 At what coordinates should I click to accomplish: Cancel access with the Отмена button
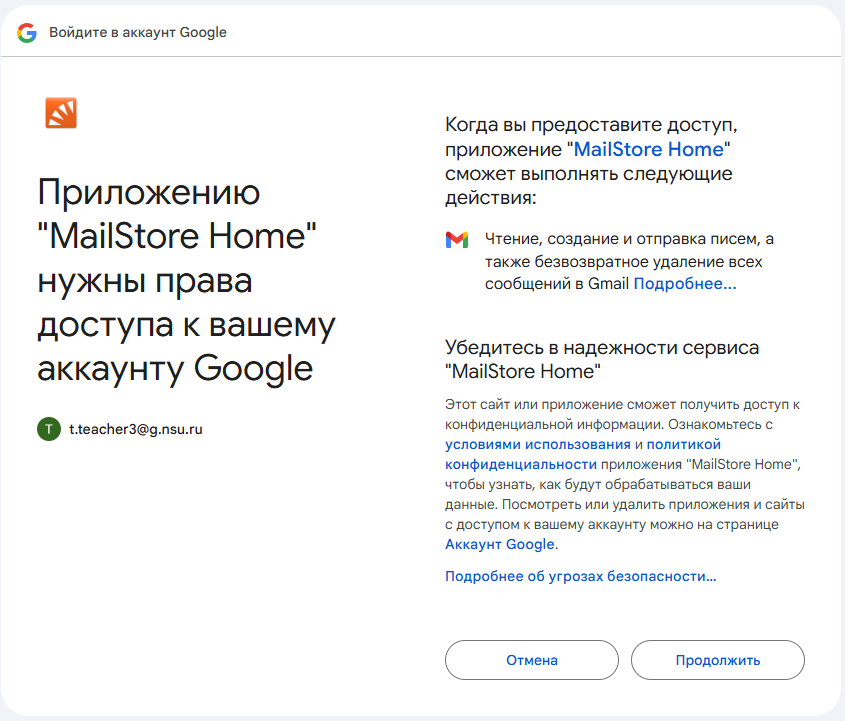(x=532, y=660)
